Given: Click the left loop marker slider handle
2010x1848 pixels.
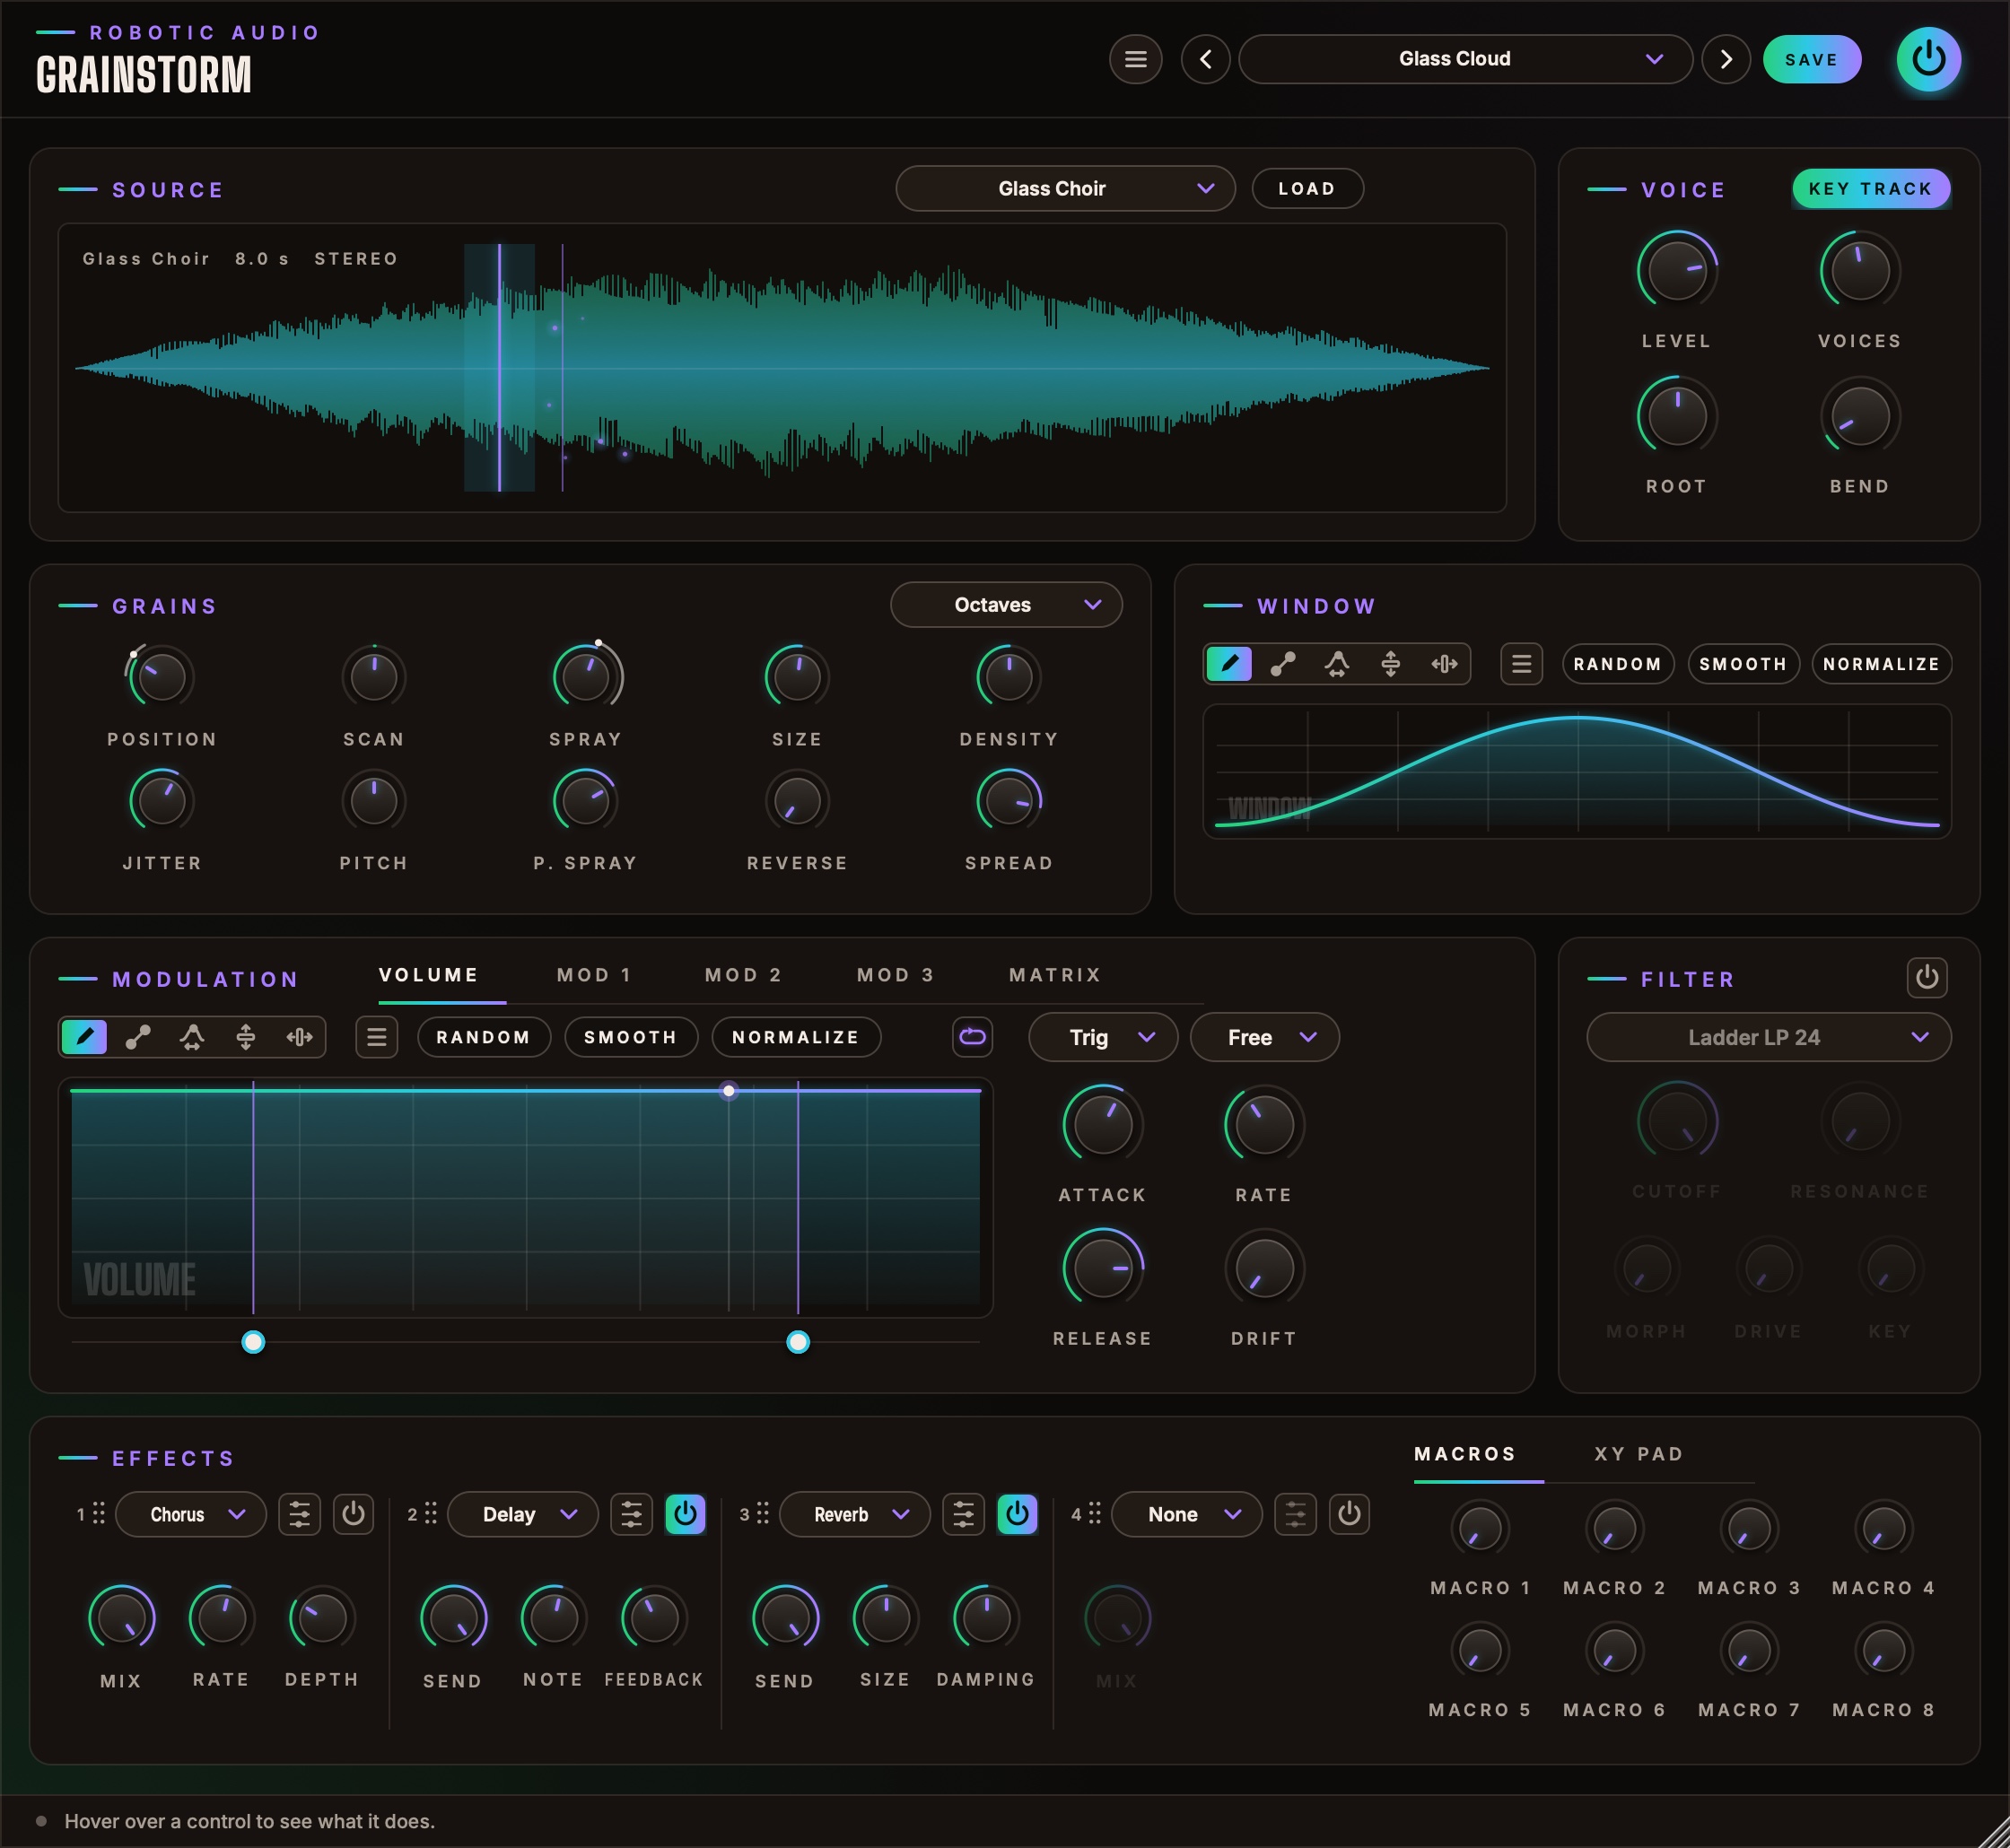Looking at the screenshot, I should pyautogui.click(x=253, y=1342).
